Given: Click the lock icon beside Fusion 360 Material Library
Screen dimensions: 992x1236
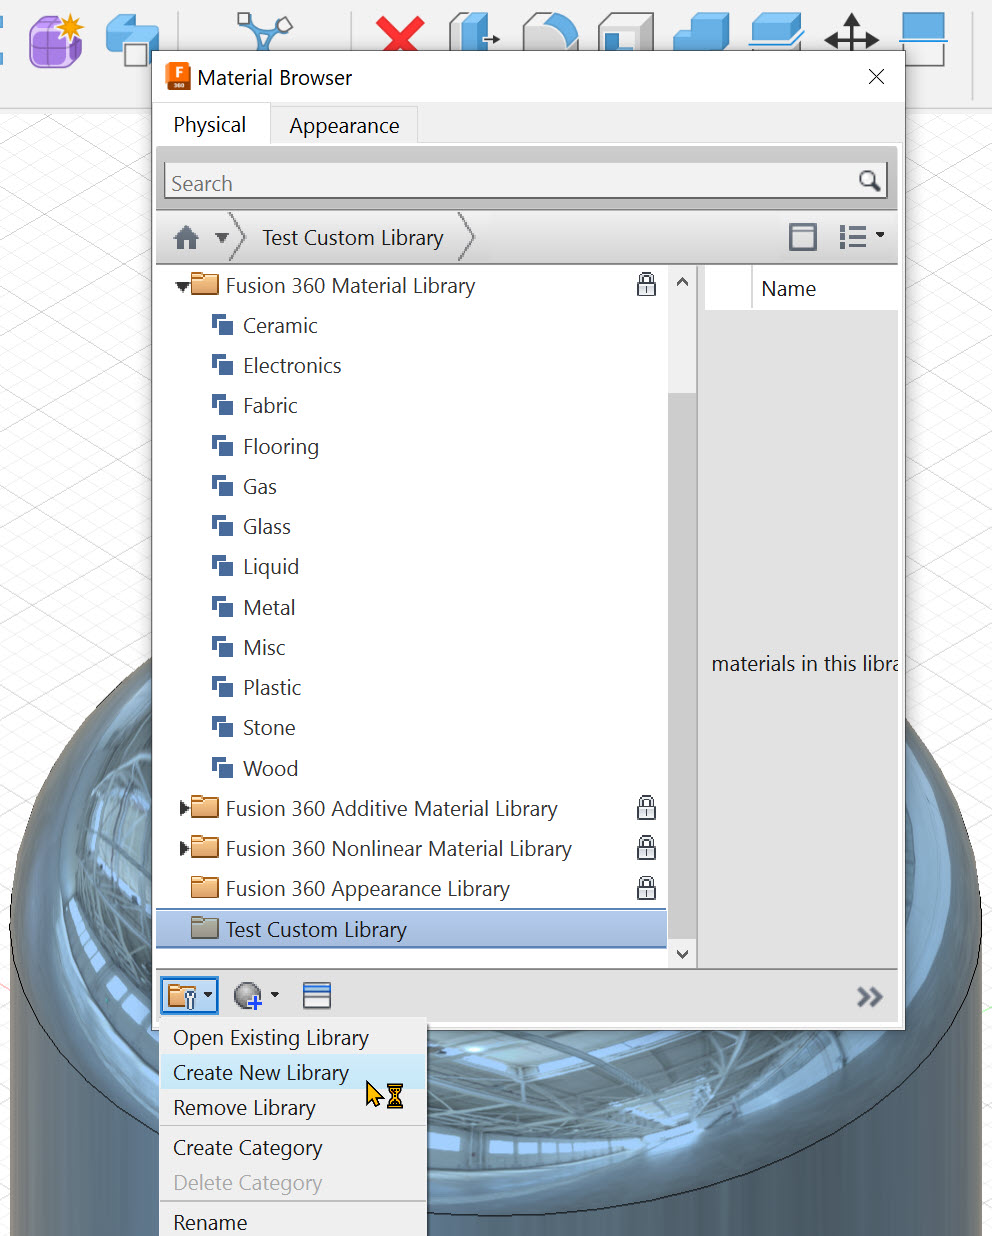Looking at the screenshot, I should point(646,285).
